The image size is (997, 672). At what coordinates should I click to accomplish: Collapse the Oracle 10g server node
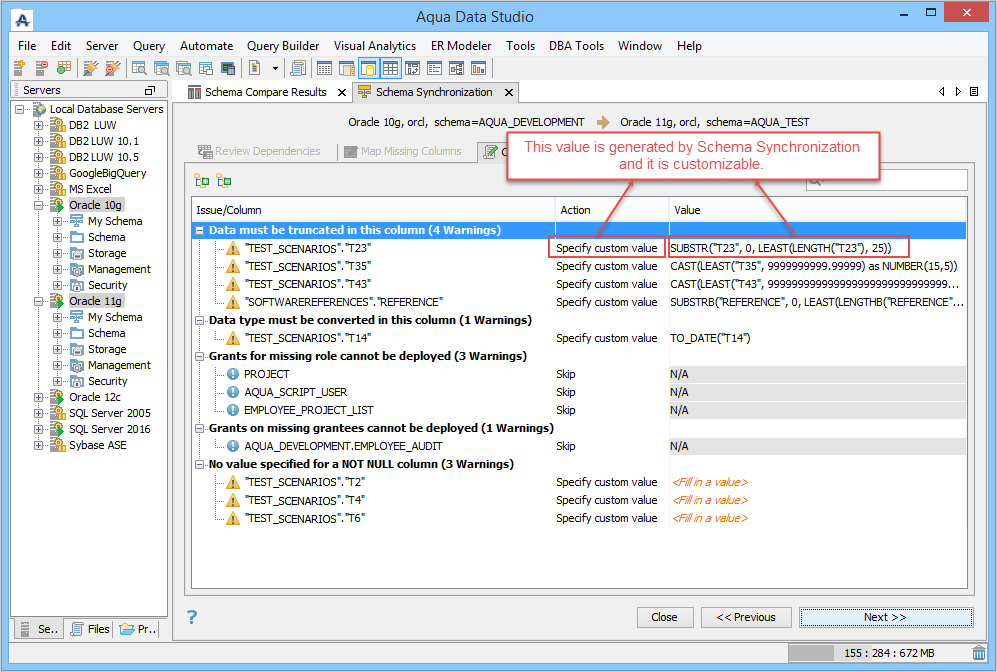pos(39,205)
